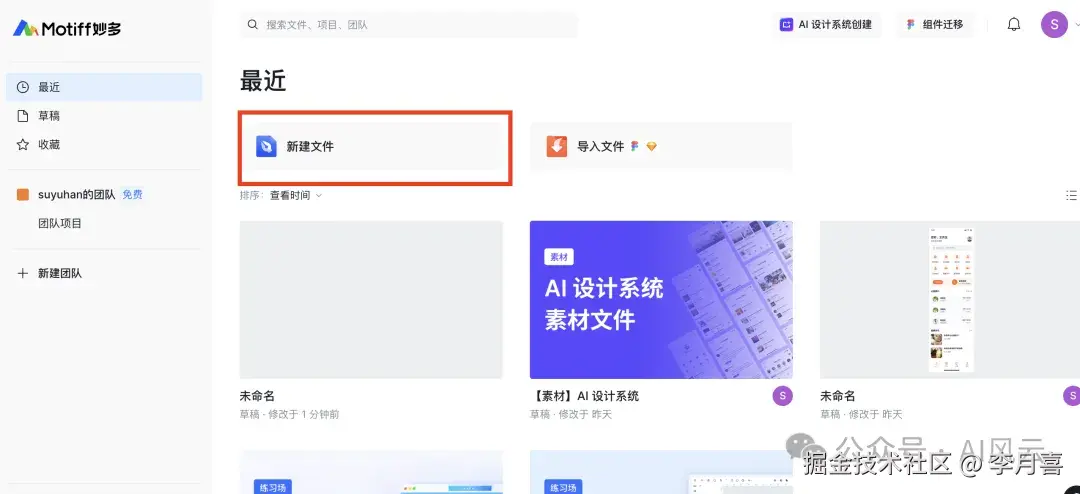Open the 查看时间 sort dropdown
This screenshot has height=494, width=1080.
[295, 195]
